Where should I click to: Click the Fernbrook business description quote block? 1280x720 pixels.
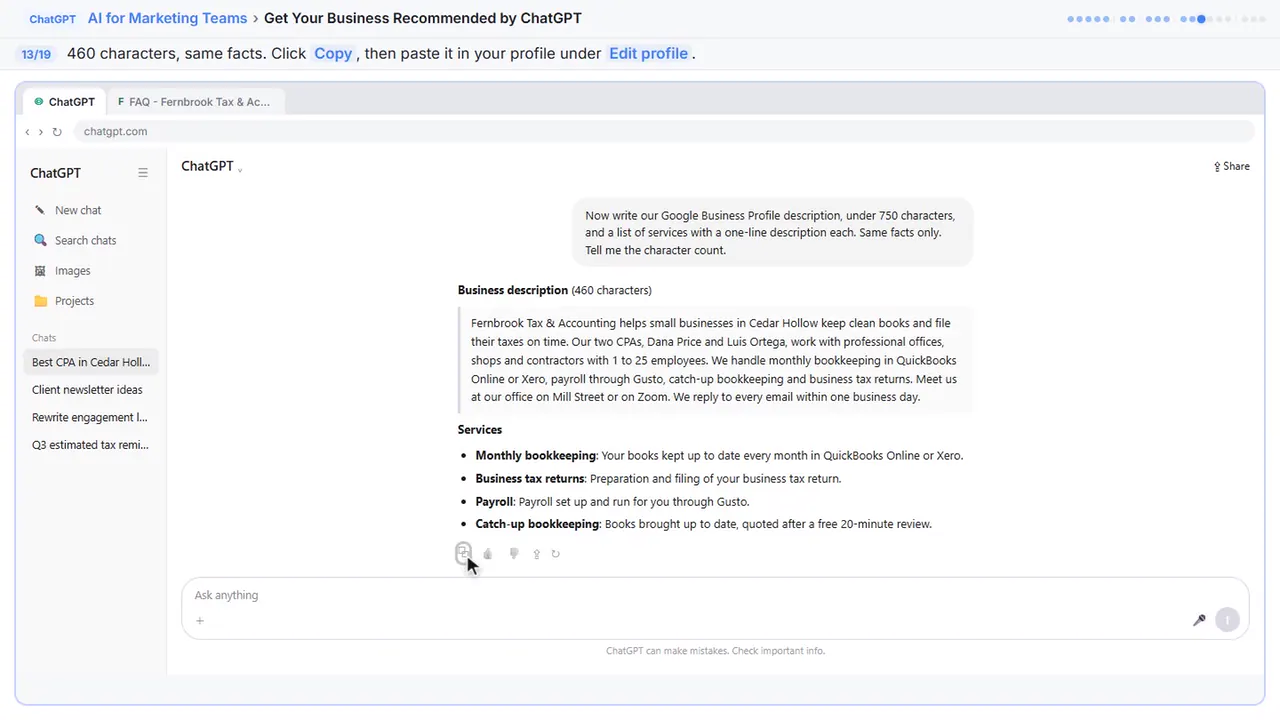point(715,360)
